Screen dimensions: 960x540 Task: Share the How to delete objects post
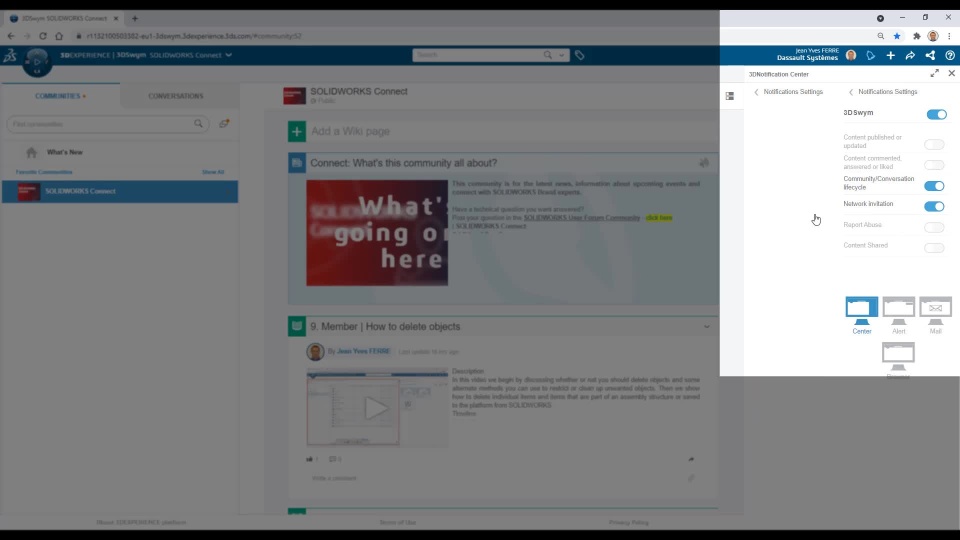tap(691, 459)
